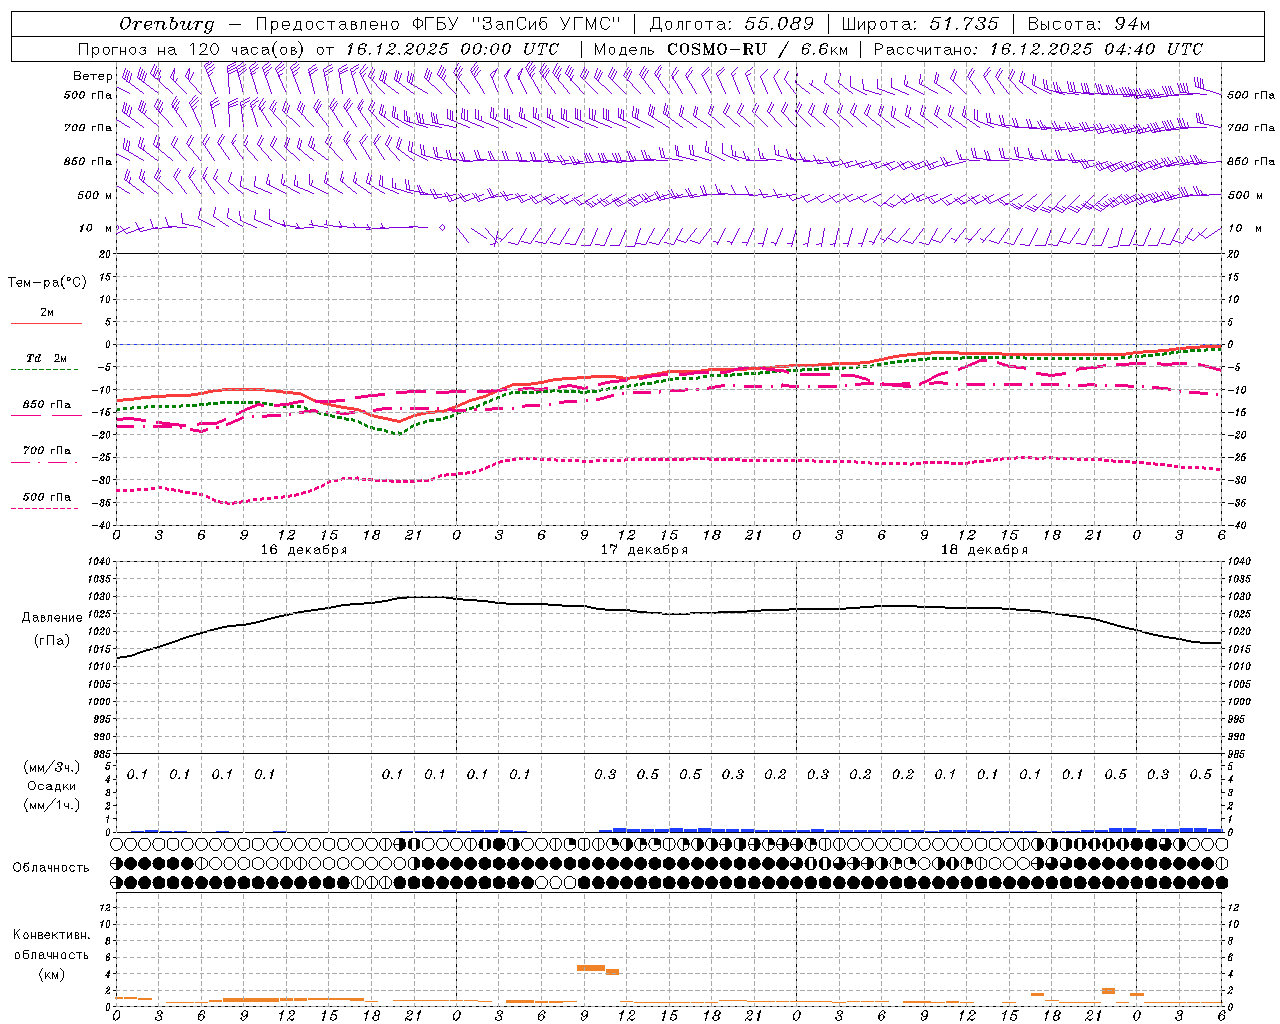Click tallest orange convective bar near 5 км
Image resolution: width=1280 pixels, height=1024 pixels.
click(x=591, y=968)
